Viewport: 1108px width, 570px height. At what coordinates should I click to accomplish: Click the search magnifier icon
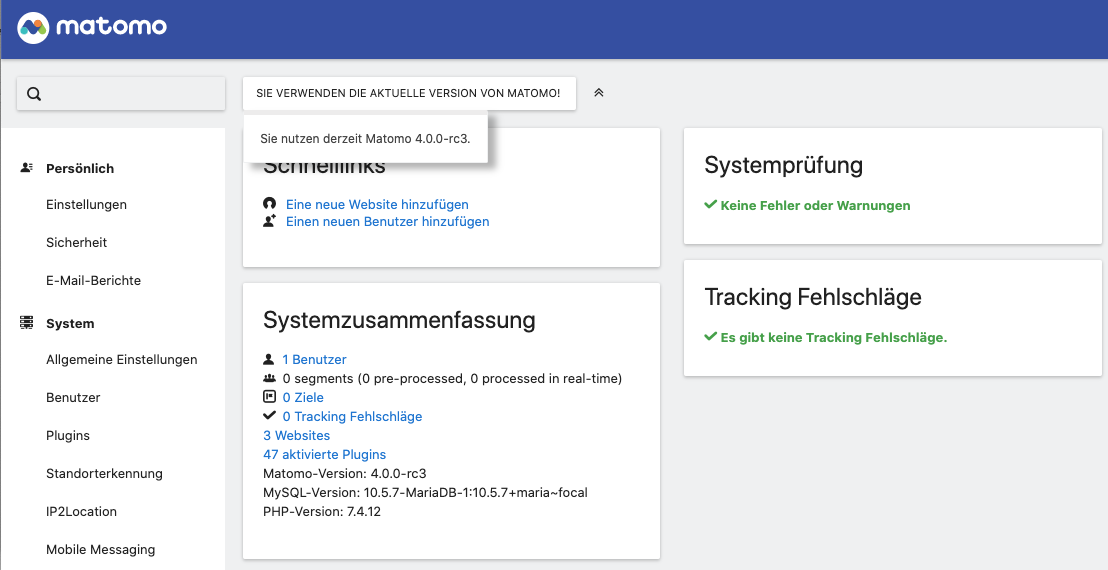pos(34,94)
